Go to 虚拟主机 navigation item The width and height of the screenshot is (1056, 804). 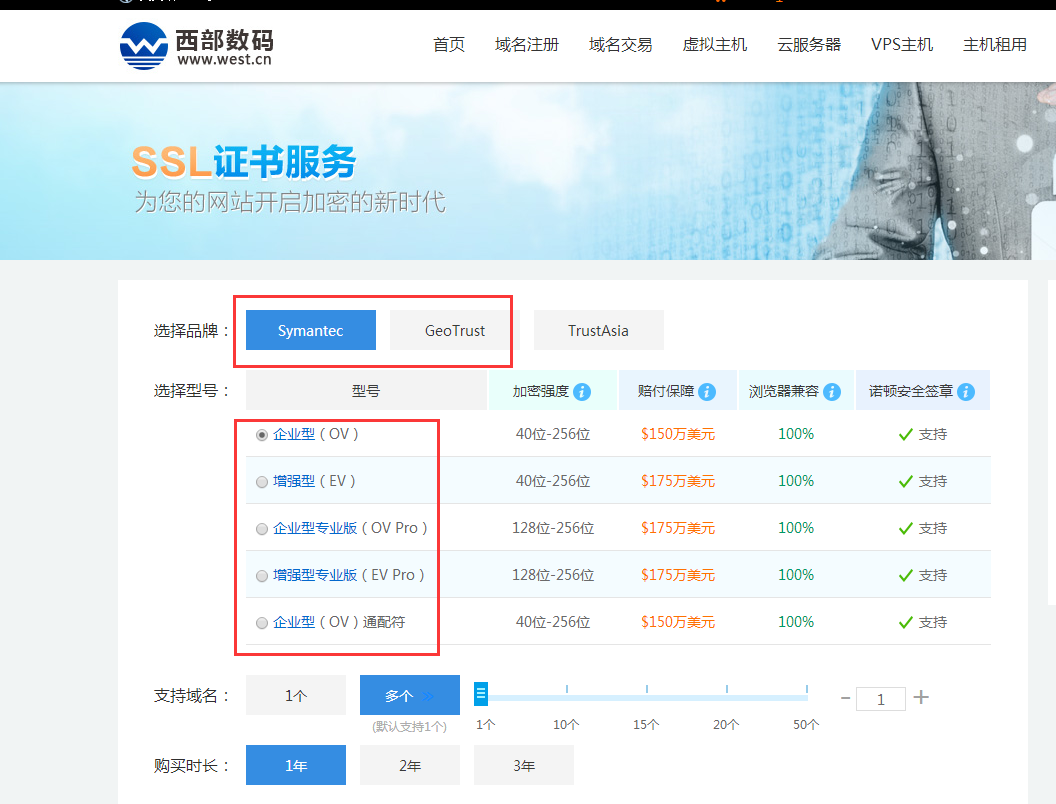point(715,45)
